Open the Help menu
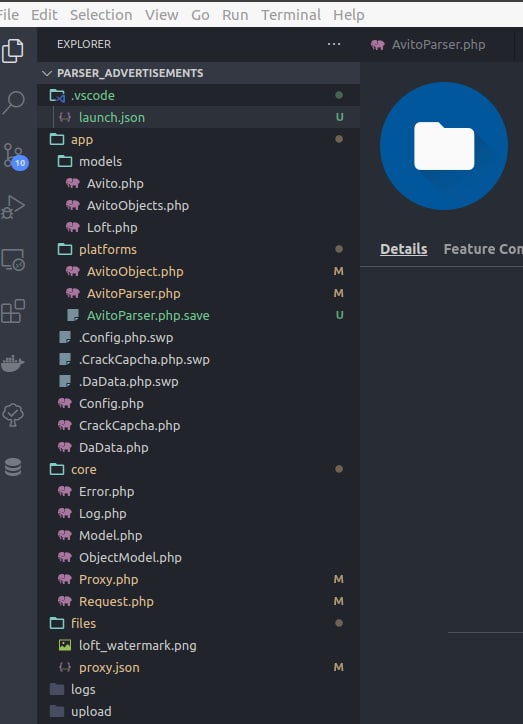 (x=349, y=15)
